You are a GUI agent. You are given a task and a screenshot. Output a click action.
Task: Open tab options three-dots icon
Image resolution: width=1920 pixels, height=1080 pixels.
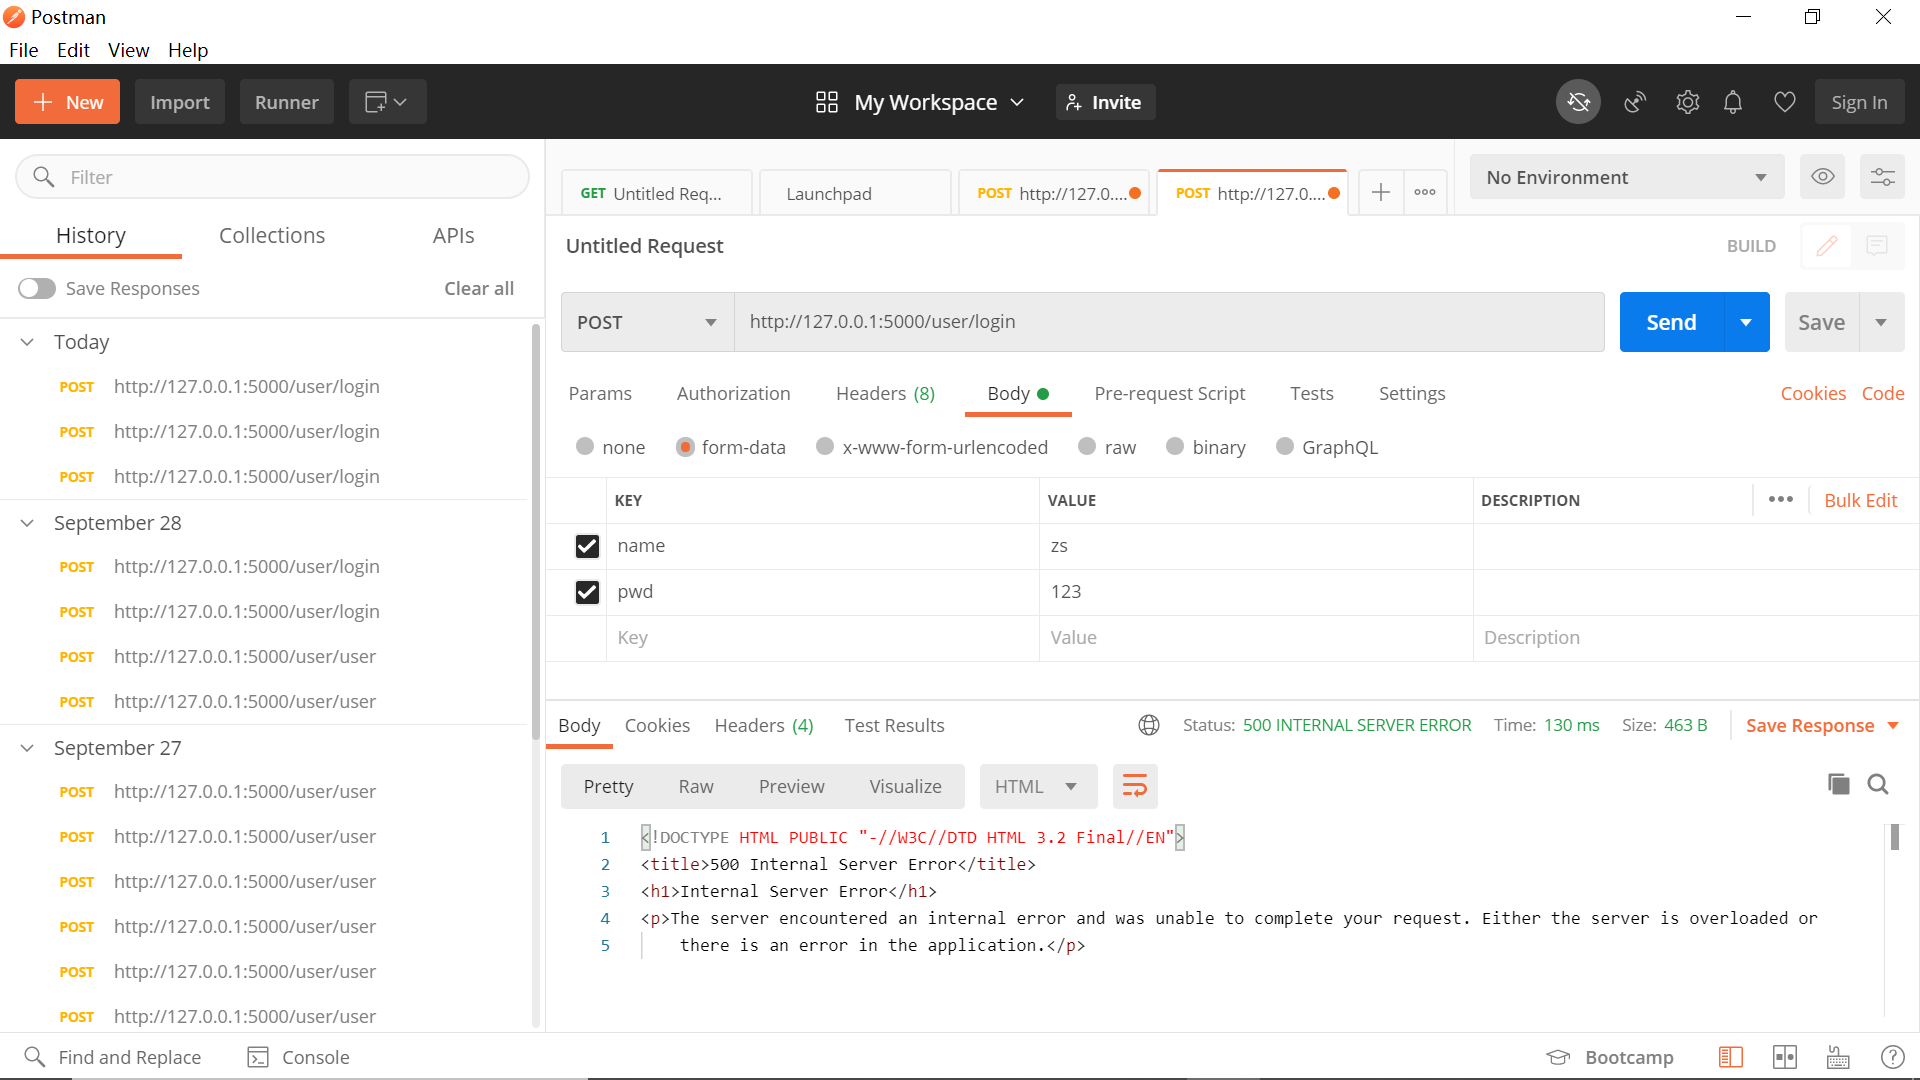click(x=1425, y=193)
